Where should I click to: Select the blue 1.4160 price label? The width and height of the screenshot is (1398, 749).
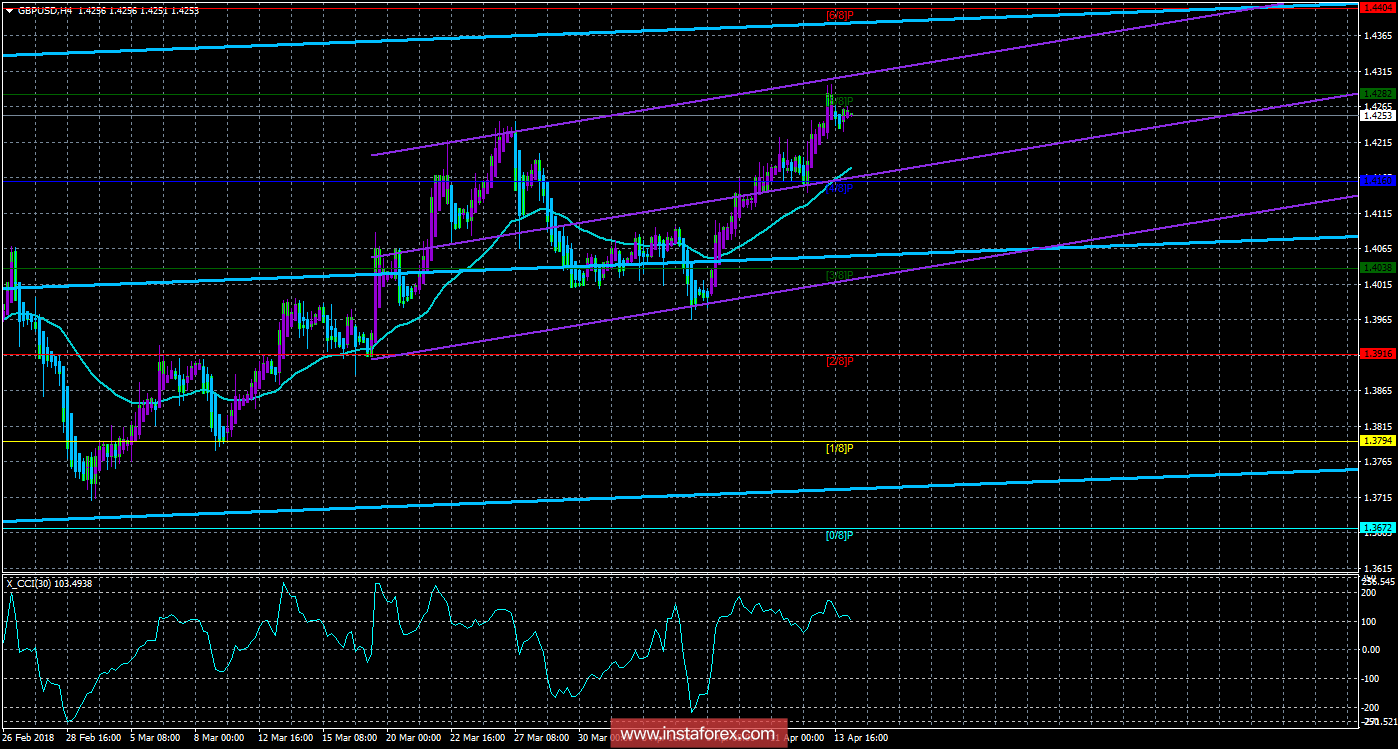pyautogui.click(x=1377, y=181)
